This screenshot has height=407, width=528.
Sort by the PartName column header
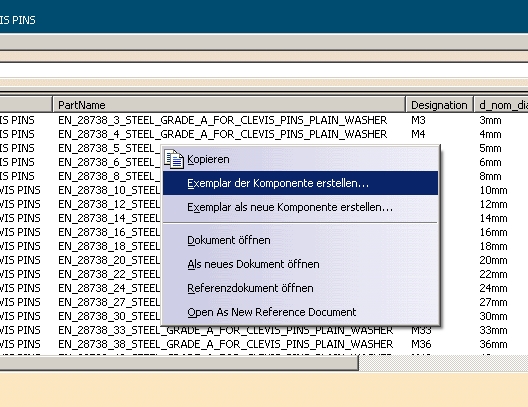click(x=229, y=105)
